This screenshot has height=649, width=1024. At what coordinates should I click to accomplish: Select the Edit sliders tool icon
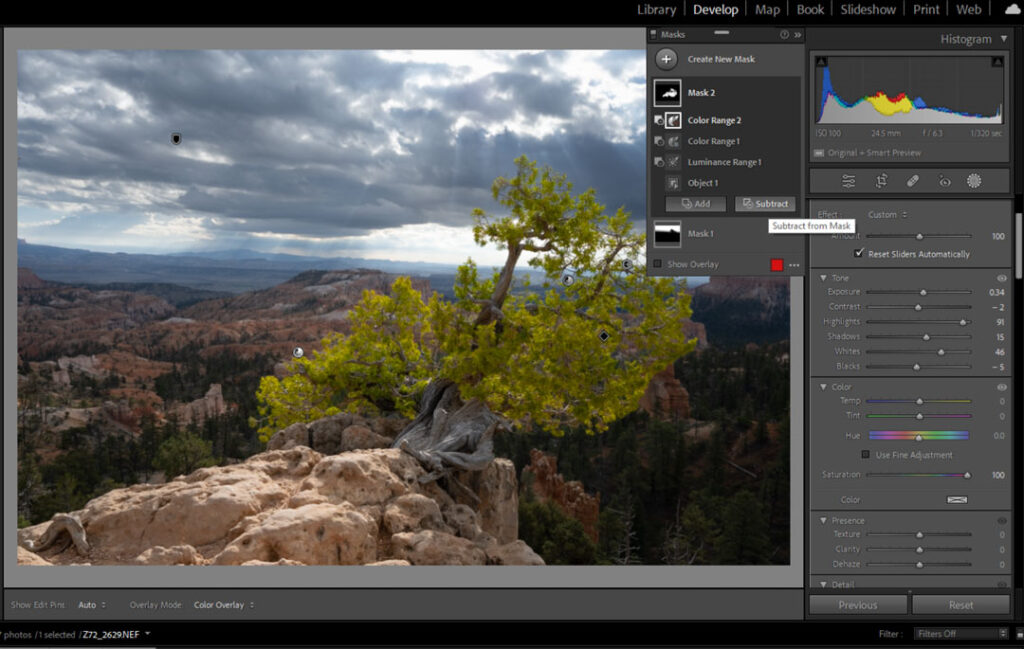848,182
